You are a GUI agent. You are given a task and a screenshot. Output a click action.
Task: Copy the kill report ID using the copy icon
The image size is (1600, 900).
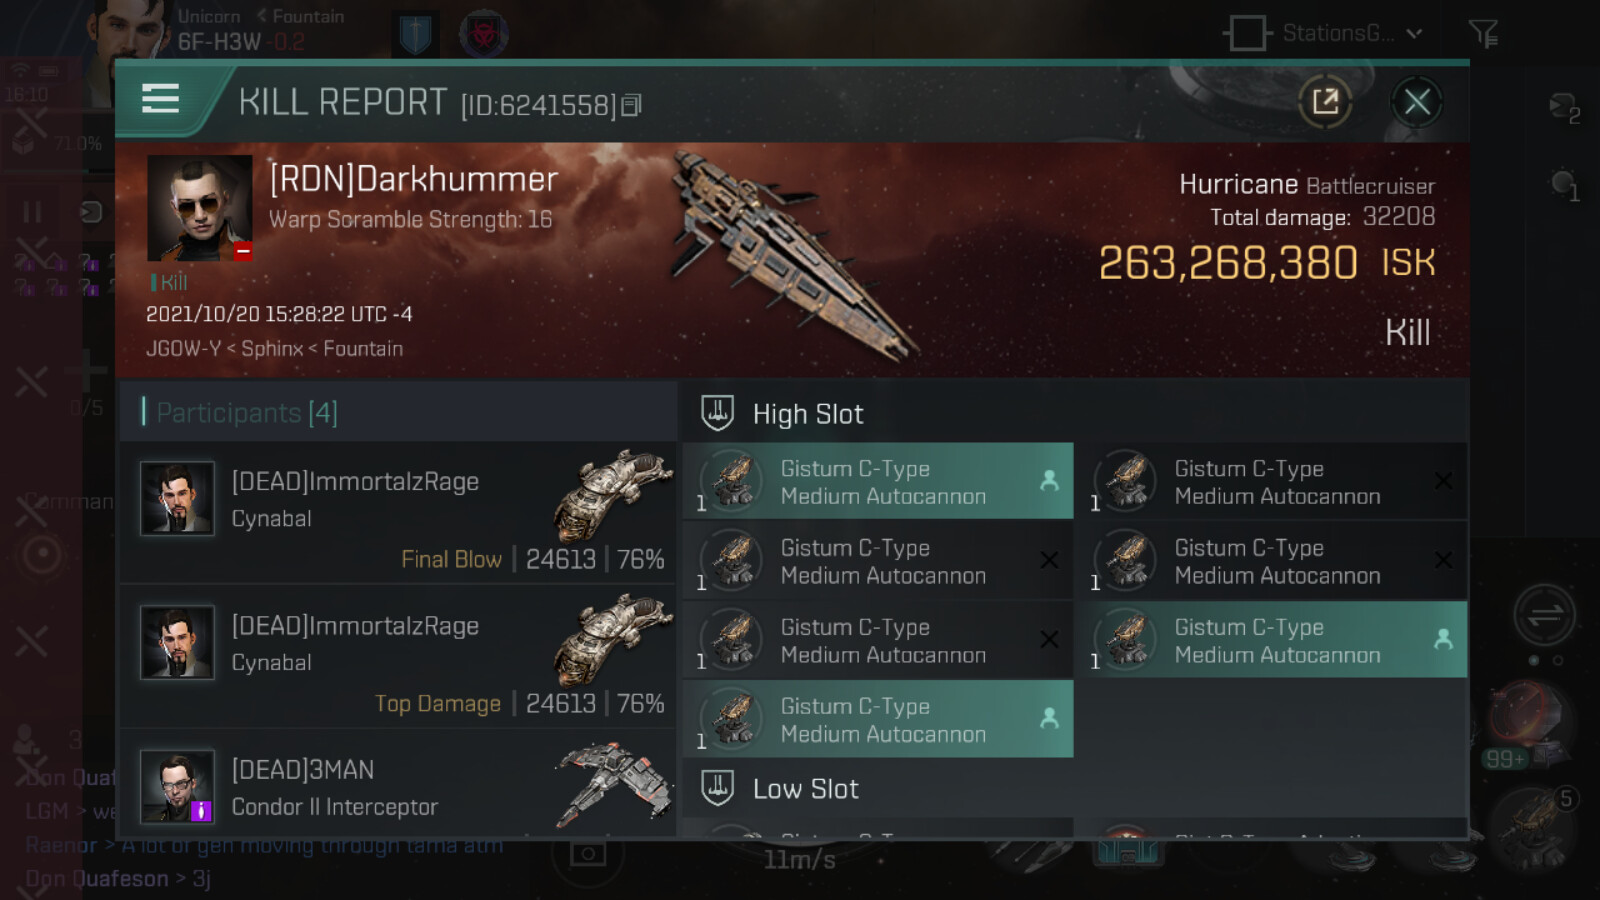point(631,105)
